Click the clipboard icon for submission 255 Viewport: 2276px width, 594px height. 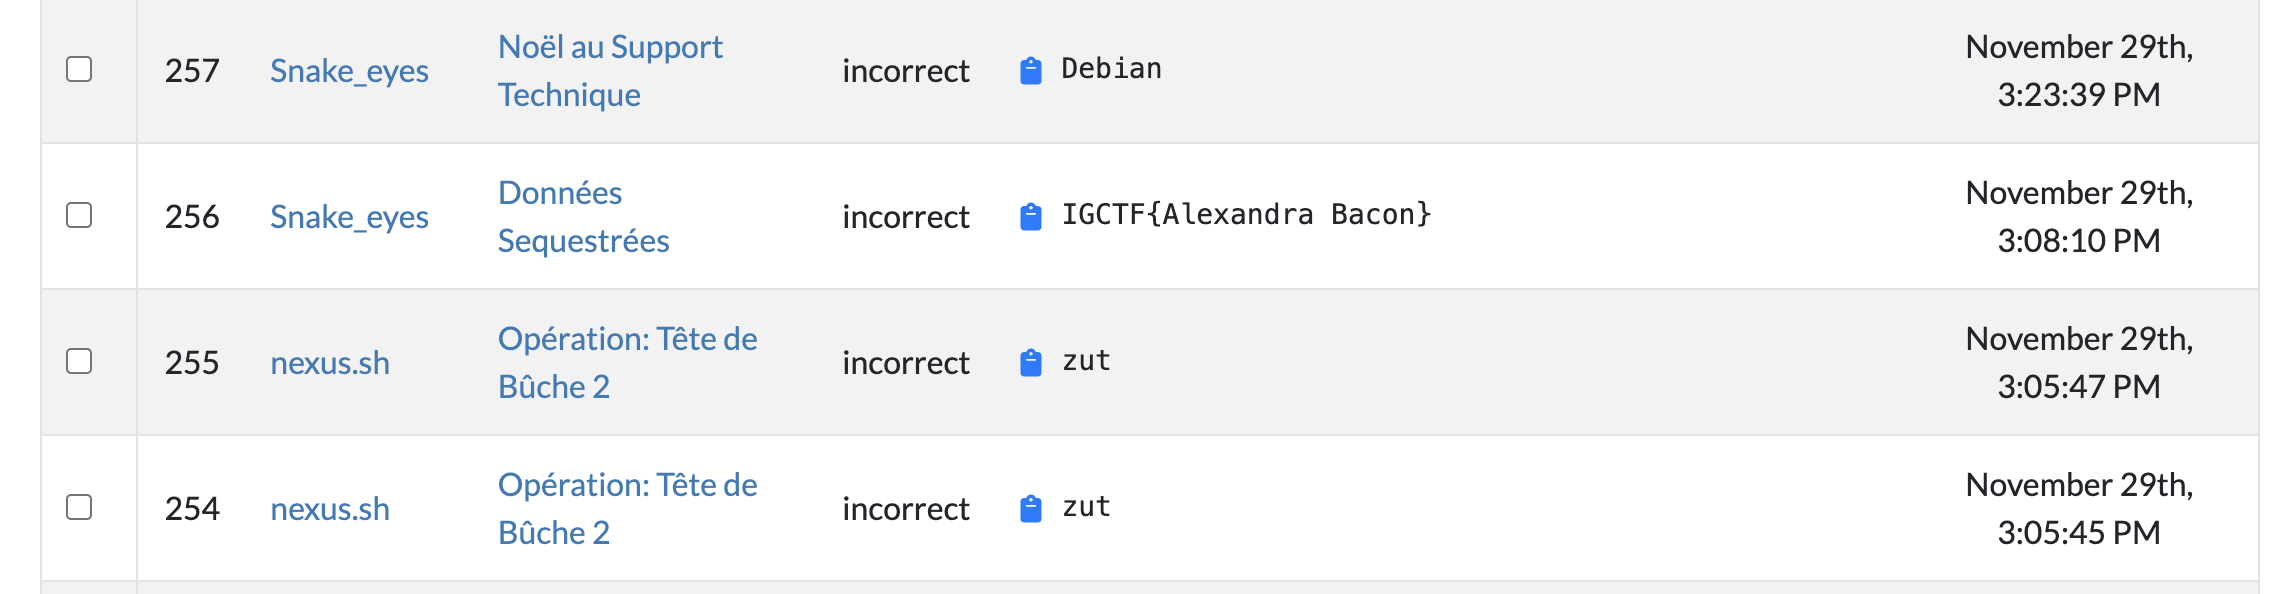coord(1031,363)
